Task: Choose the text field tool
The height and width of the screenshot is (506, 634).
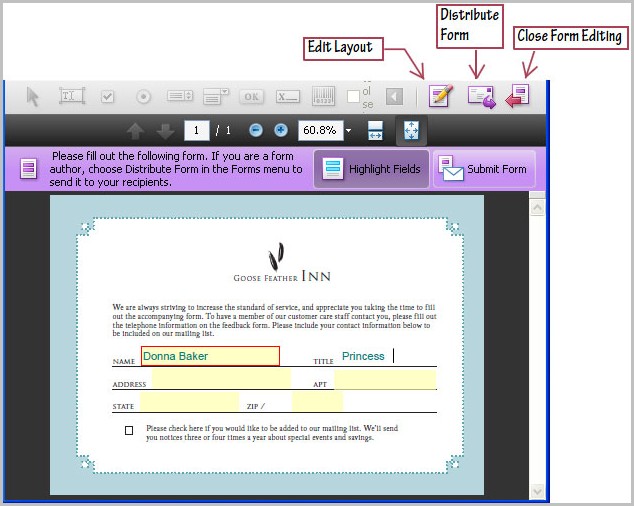Action: 72,96
